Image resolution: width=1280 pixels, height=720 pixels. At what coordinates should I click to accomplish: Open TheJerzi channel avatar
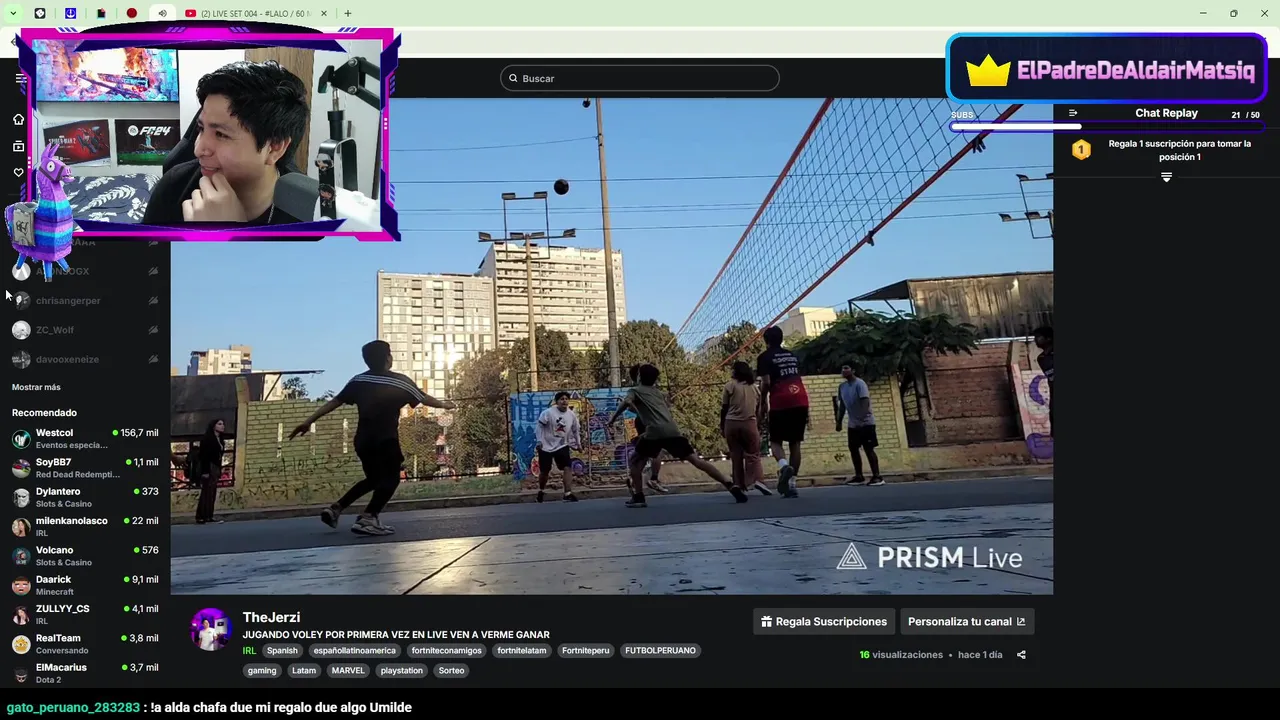[x=211, y=629]
